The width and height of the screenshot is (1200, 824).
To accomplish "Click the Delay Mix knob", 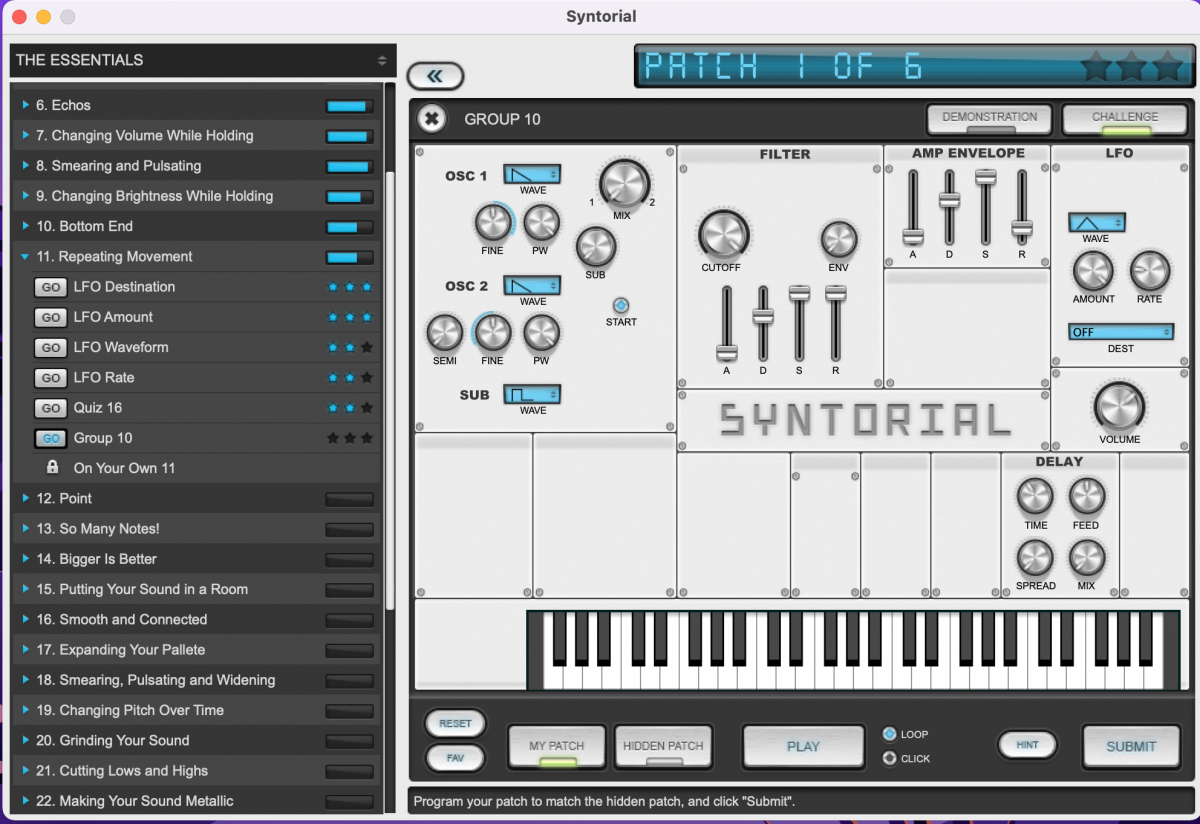I will click(1086, 558).
